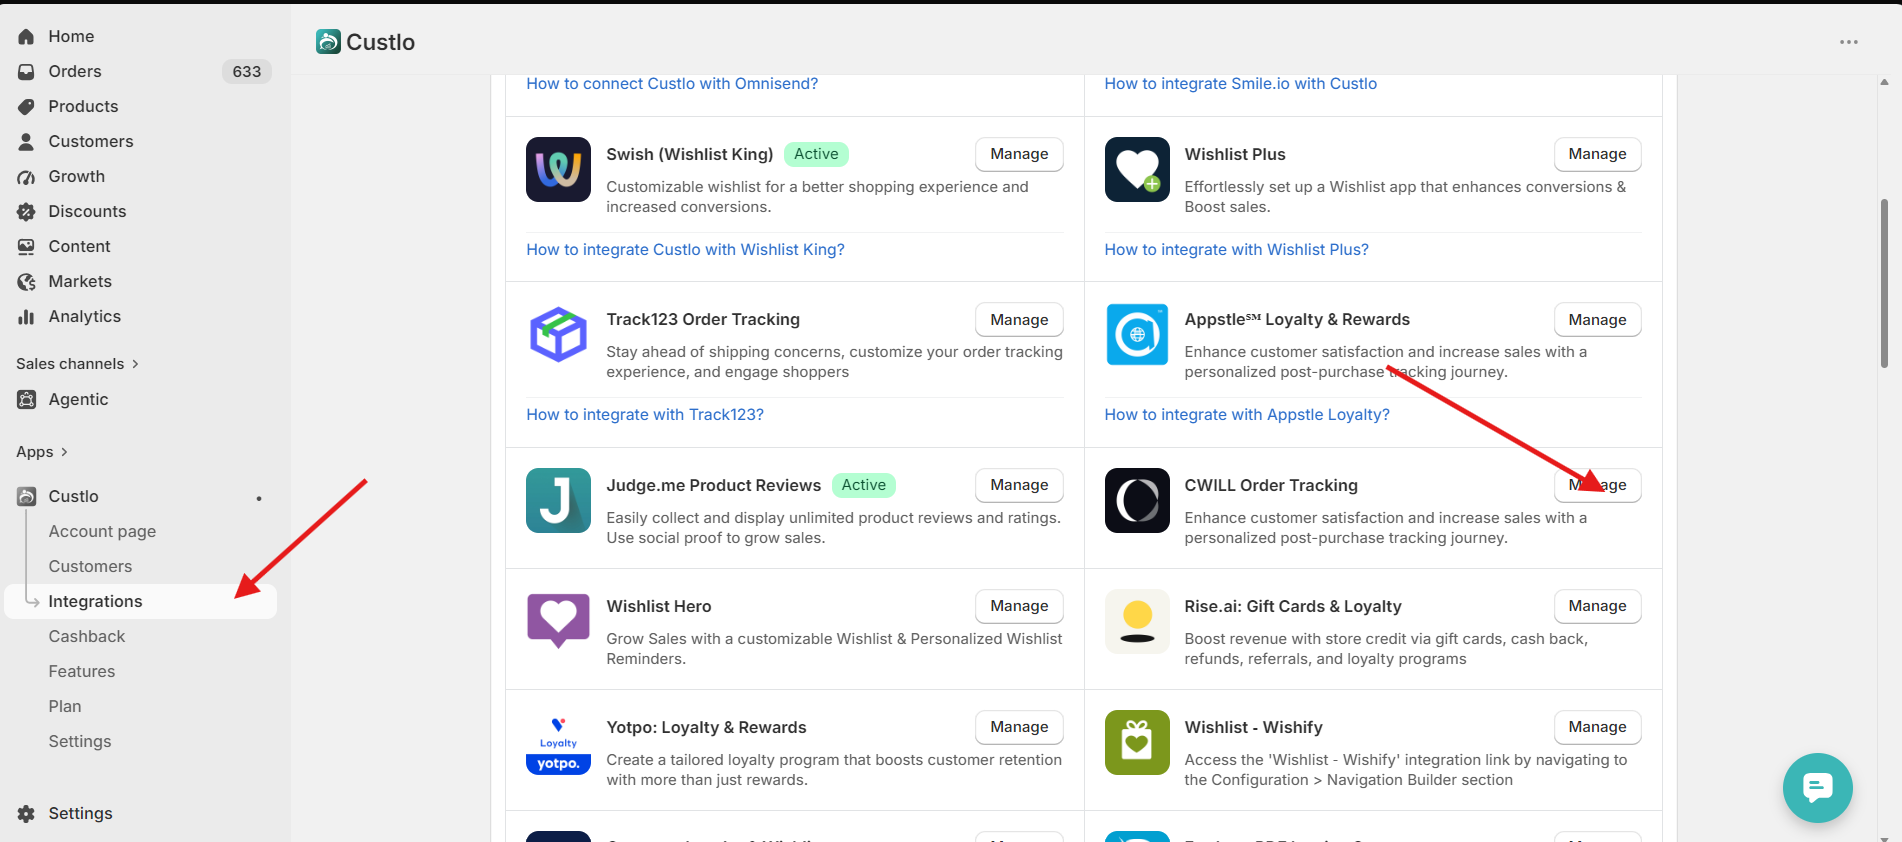Click the Appstle Loyalty app logo
Image resolution: width=1902 pixels, height=842 pixels.
click(x=1137, y=335)
